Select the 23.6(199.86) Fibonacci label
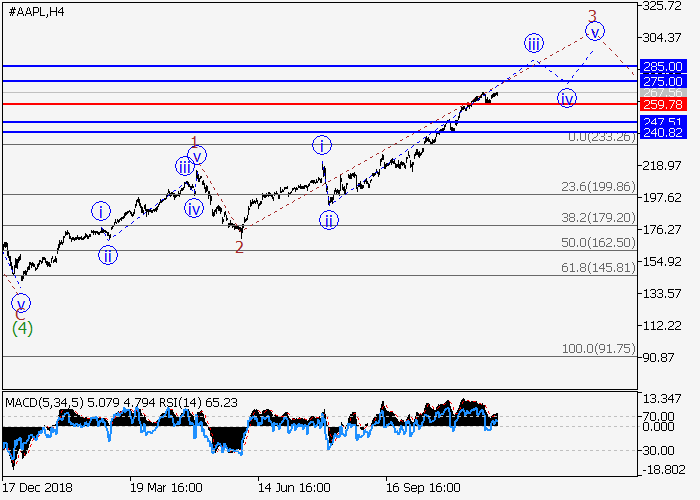The width and height of the screenshot is (700, 500). [598, 187]
